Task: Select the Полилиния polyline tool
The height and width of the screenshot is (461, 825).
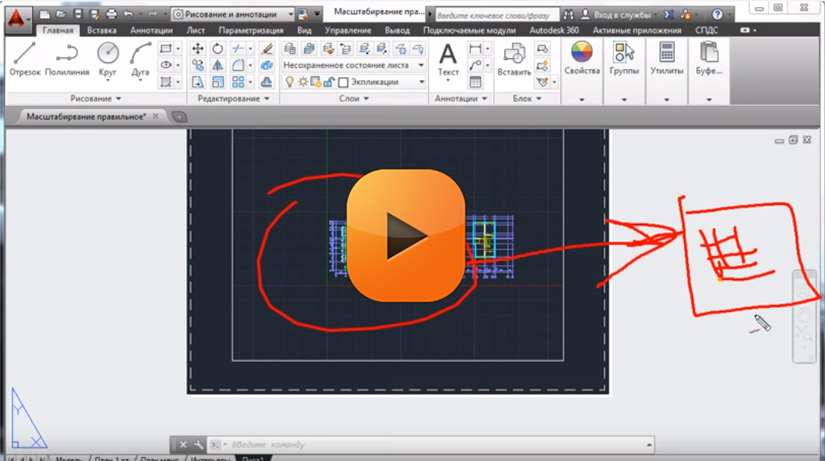Action: (x=67, y=59)
